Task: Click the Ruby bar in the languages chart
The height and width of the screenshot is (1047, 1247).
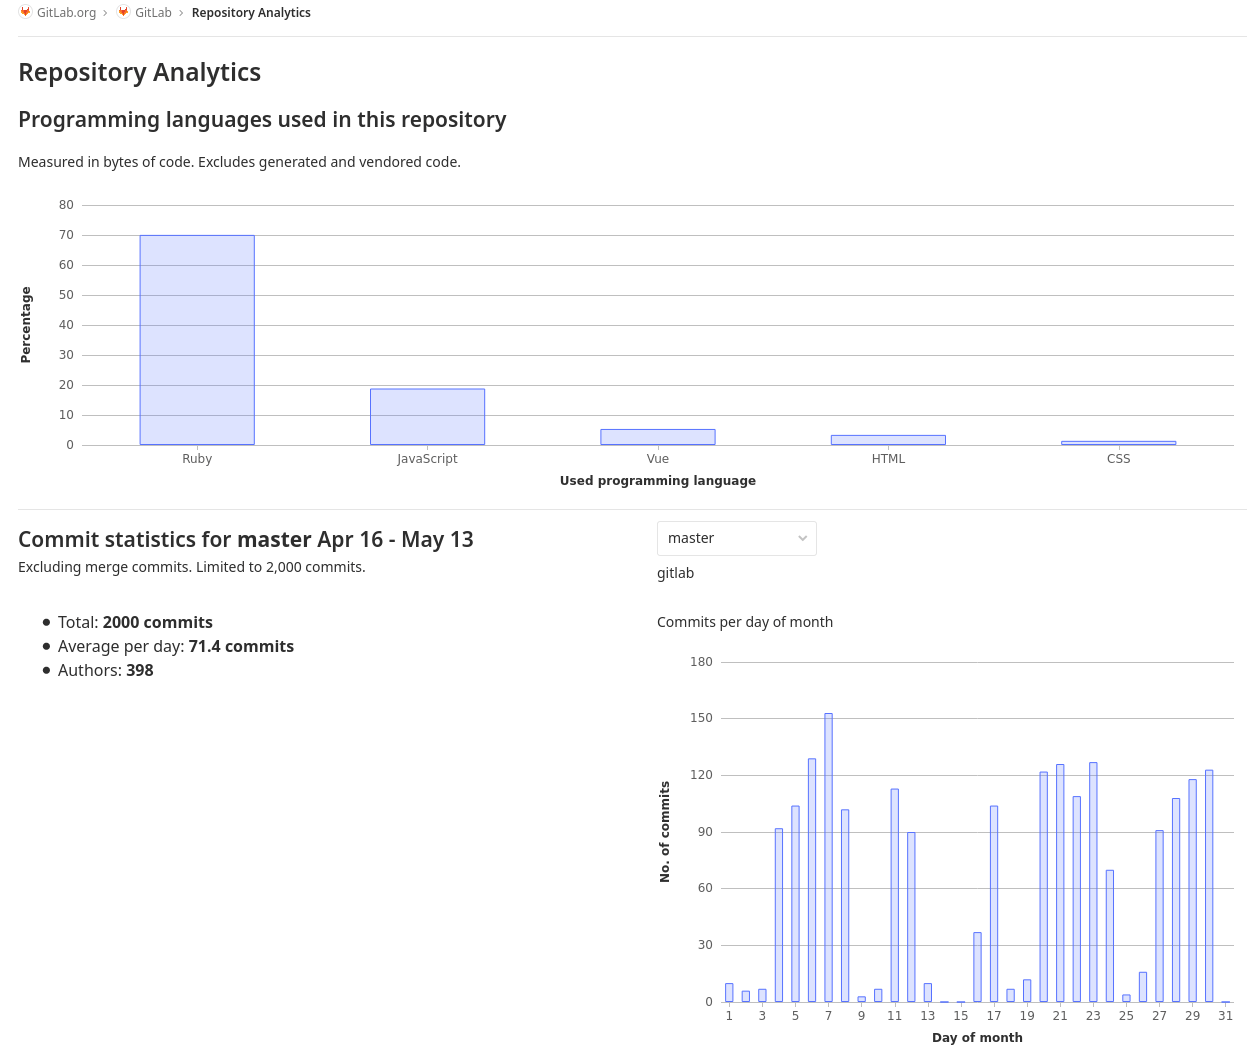Action: tap(197, 338)
